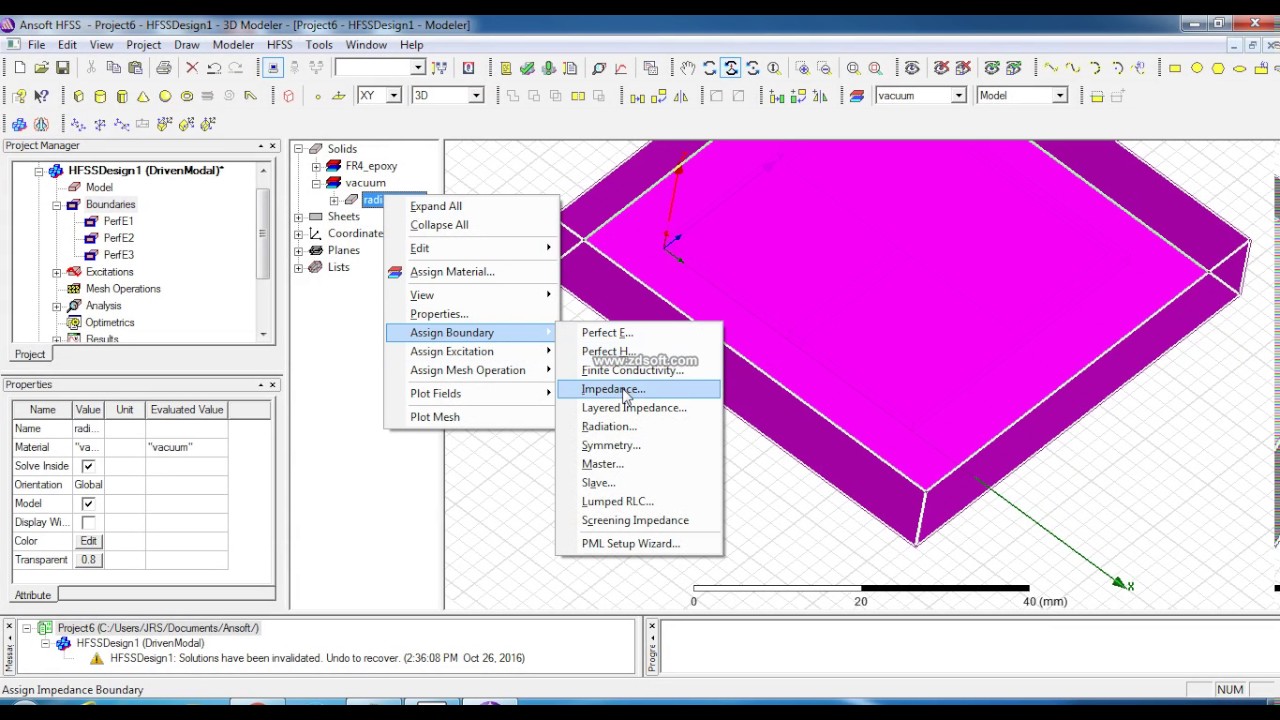The height and width of the screenshot is (720, 1280).
Task: Click the green Validate checkmark icon
Action: (527, 68)
